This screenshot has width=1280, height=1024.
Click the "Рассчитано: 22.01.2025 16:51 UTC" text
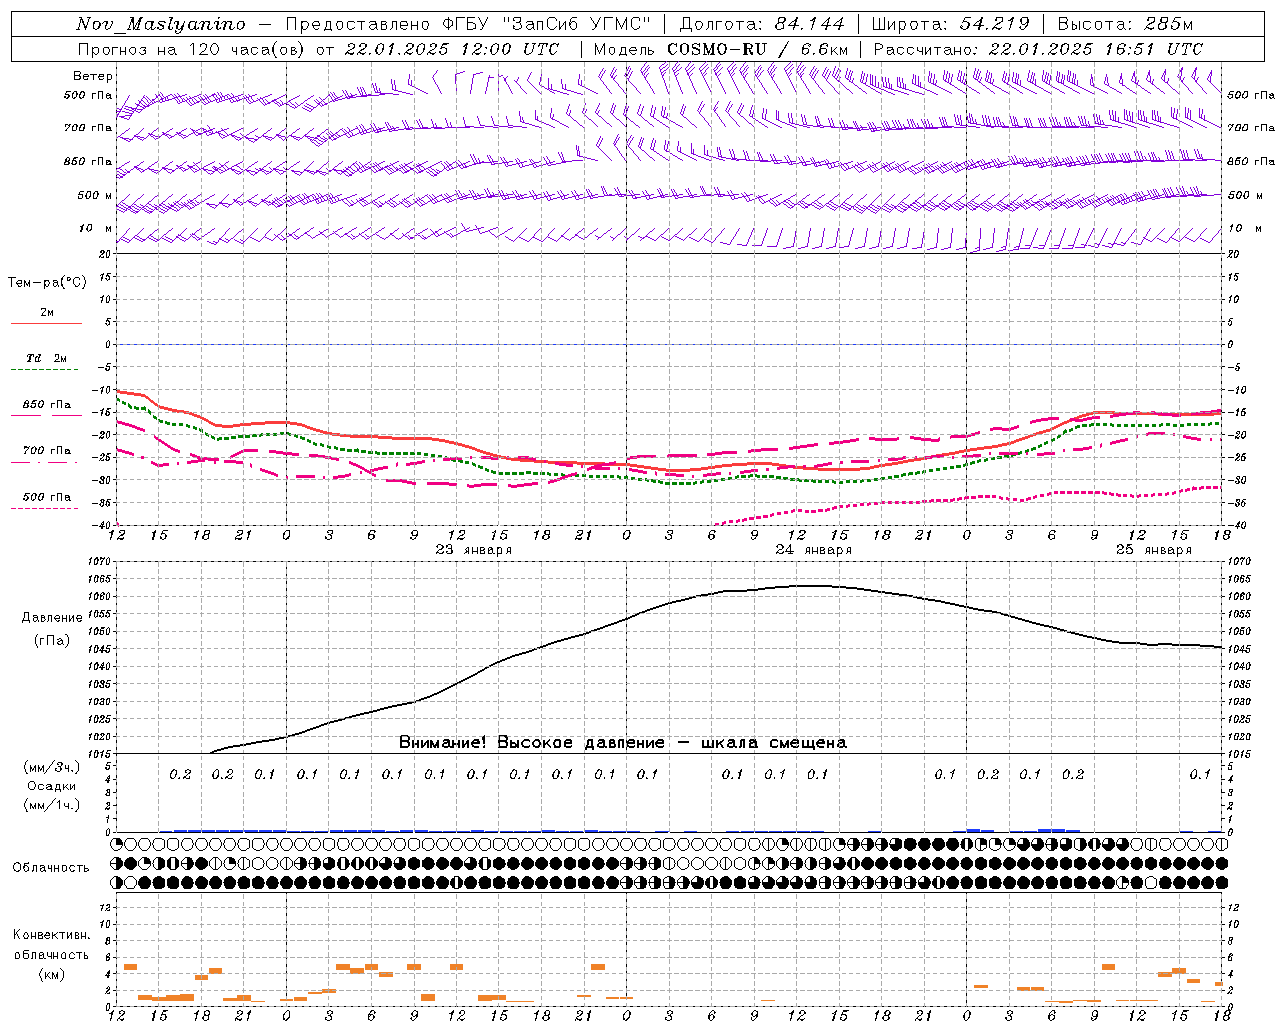pos(1038,49)
